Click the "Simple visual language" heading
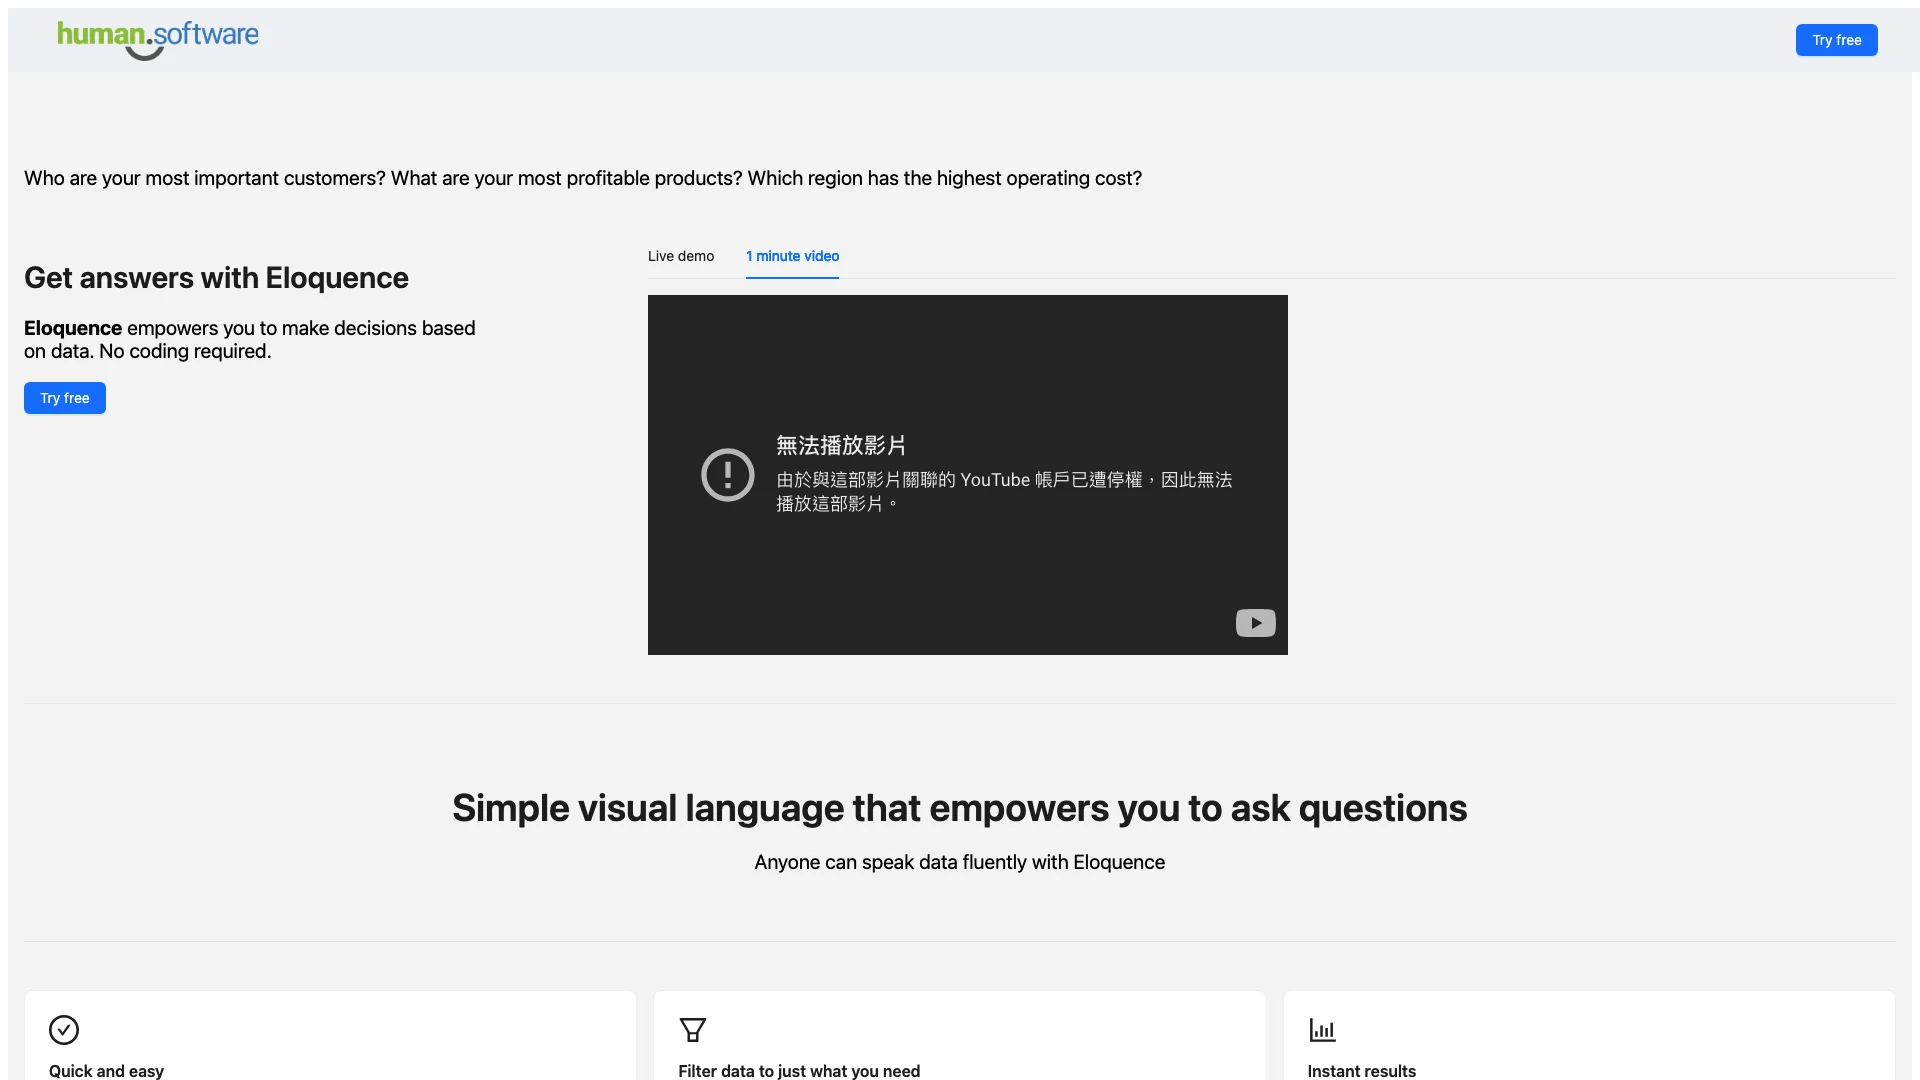 click(960, 808)
